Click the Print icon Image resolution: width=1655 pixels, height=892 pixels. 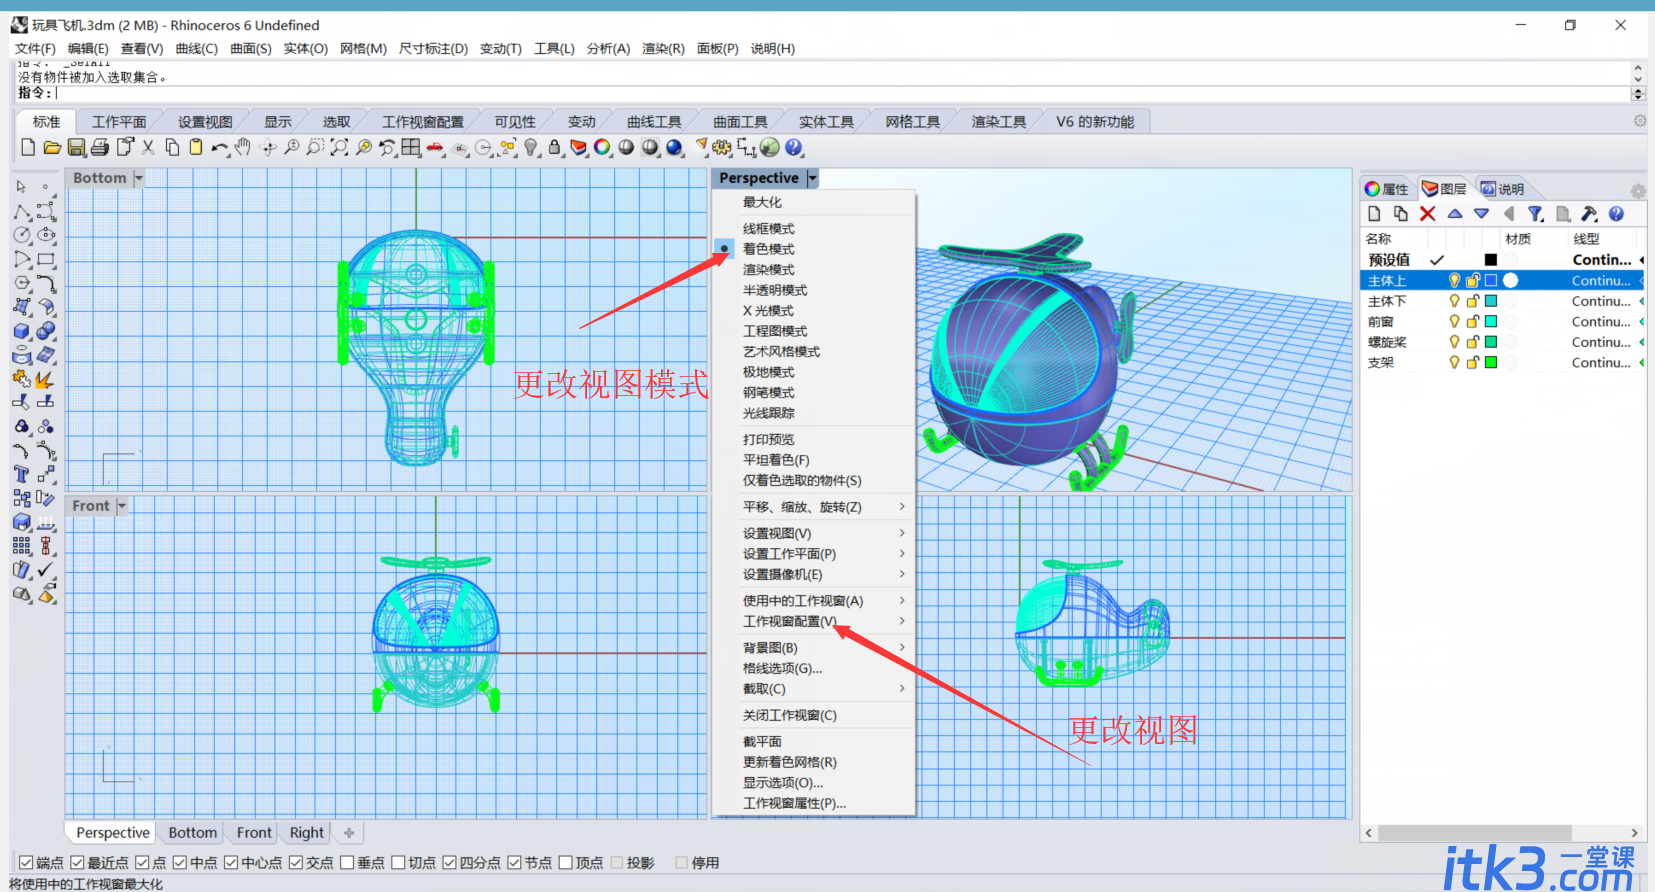pyautogui.click(x=100, y=147)
